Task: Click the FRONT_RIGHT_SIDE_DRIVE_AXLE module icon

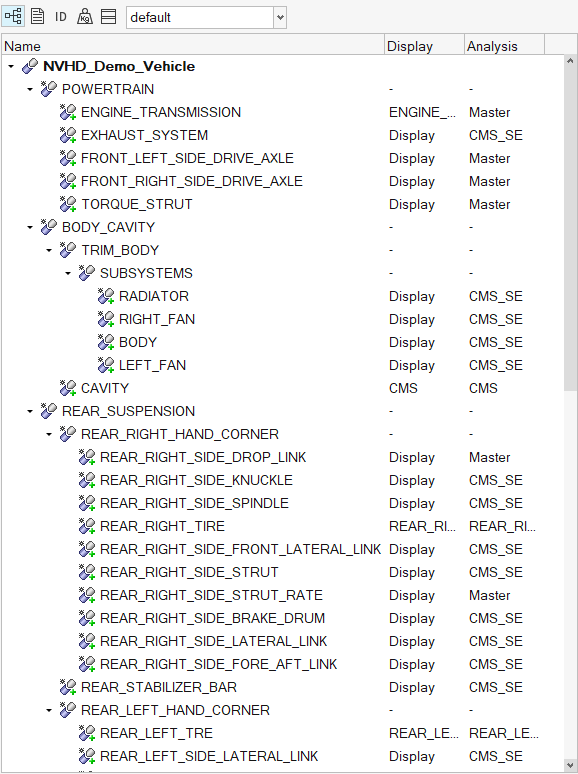Action: (68, 181)
